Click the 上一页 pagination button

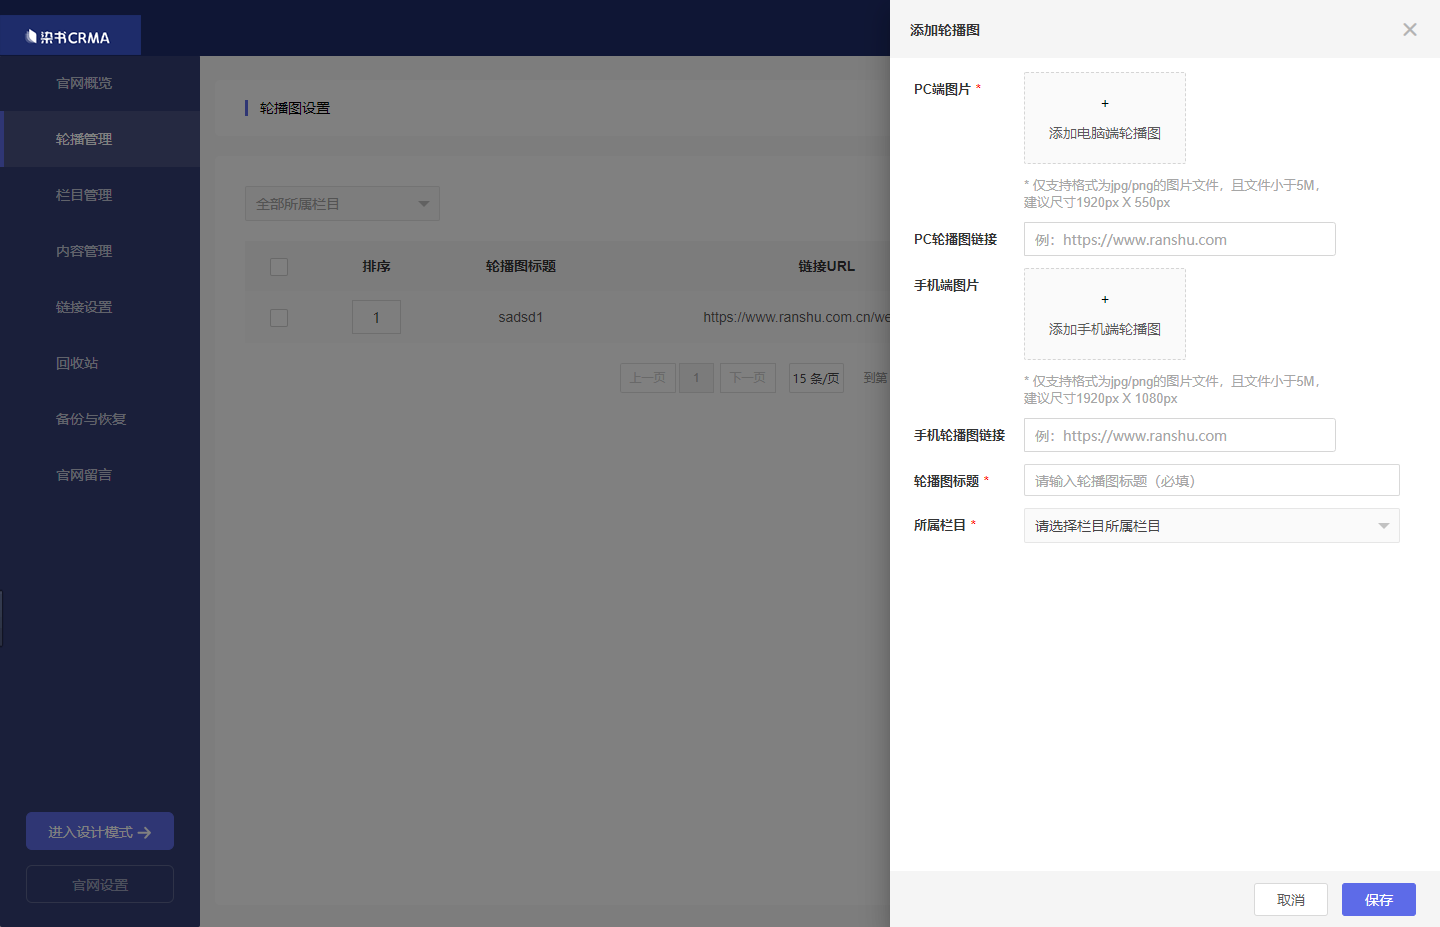(648, 378)
